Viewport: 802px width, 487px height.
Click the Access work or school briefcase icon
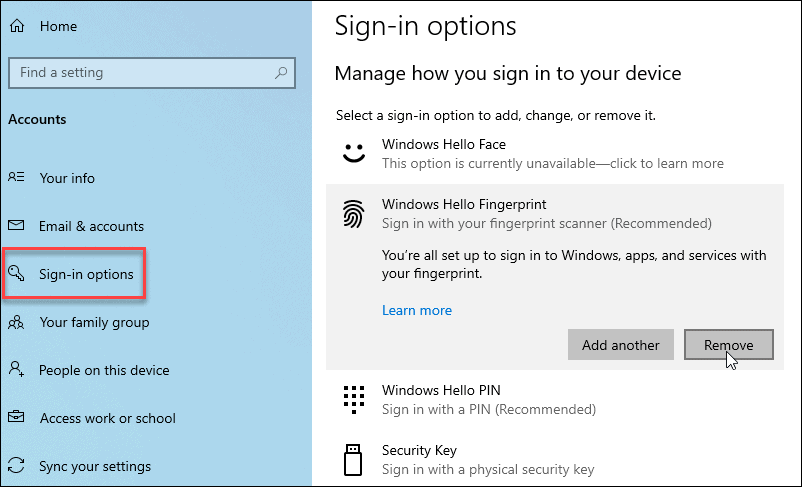pyautogui.click(x=16, y=418)
